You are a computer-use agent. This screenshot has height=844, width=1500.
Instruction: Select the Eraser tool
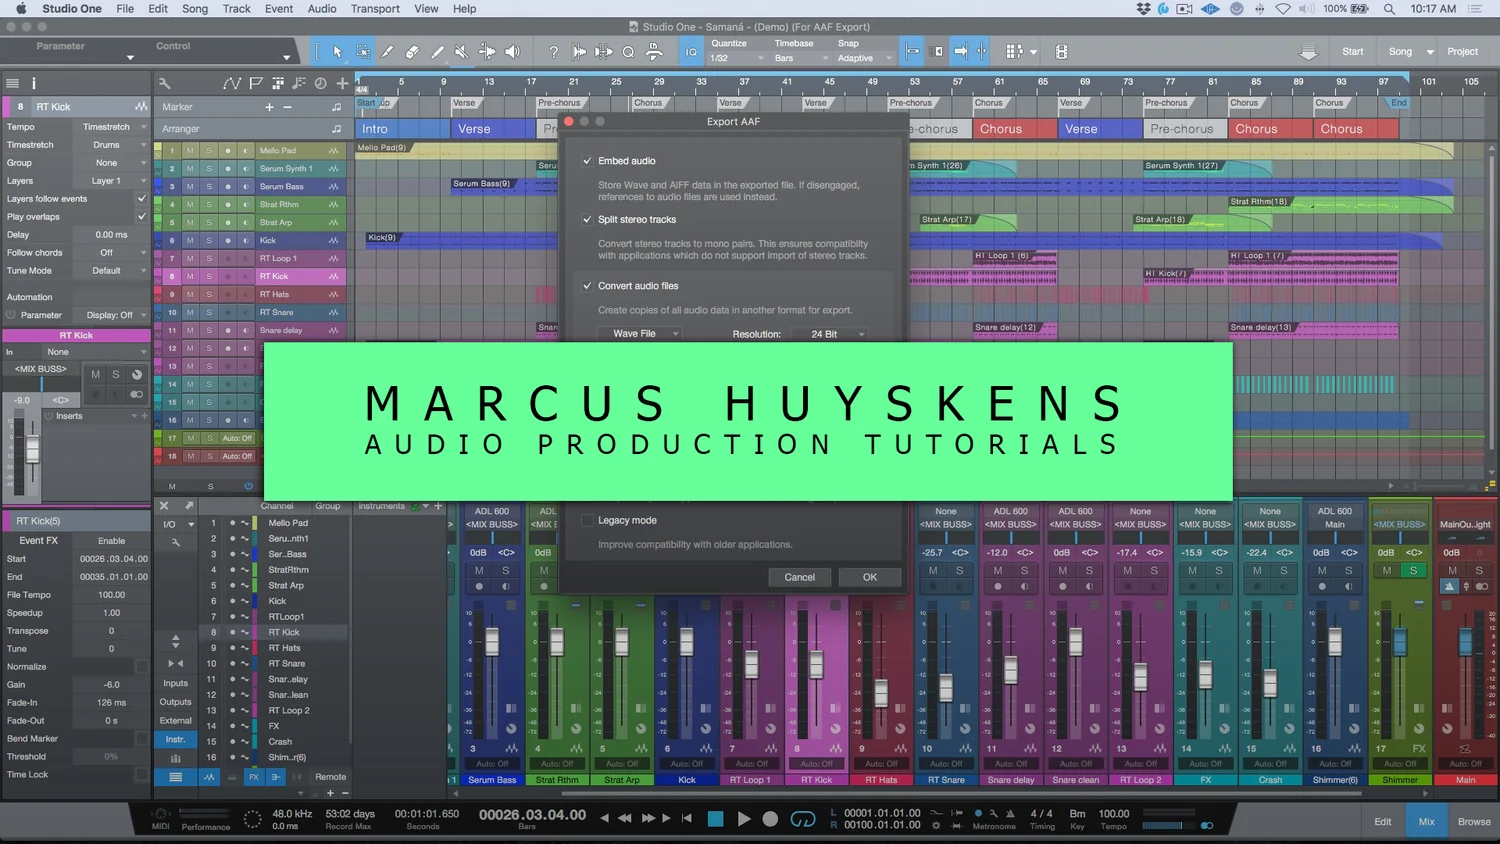tap(412, 52)
